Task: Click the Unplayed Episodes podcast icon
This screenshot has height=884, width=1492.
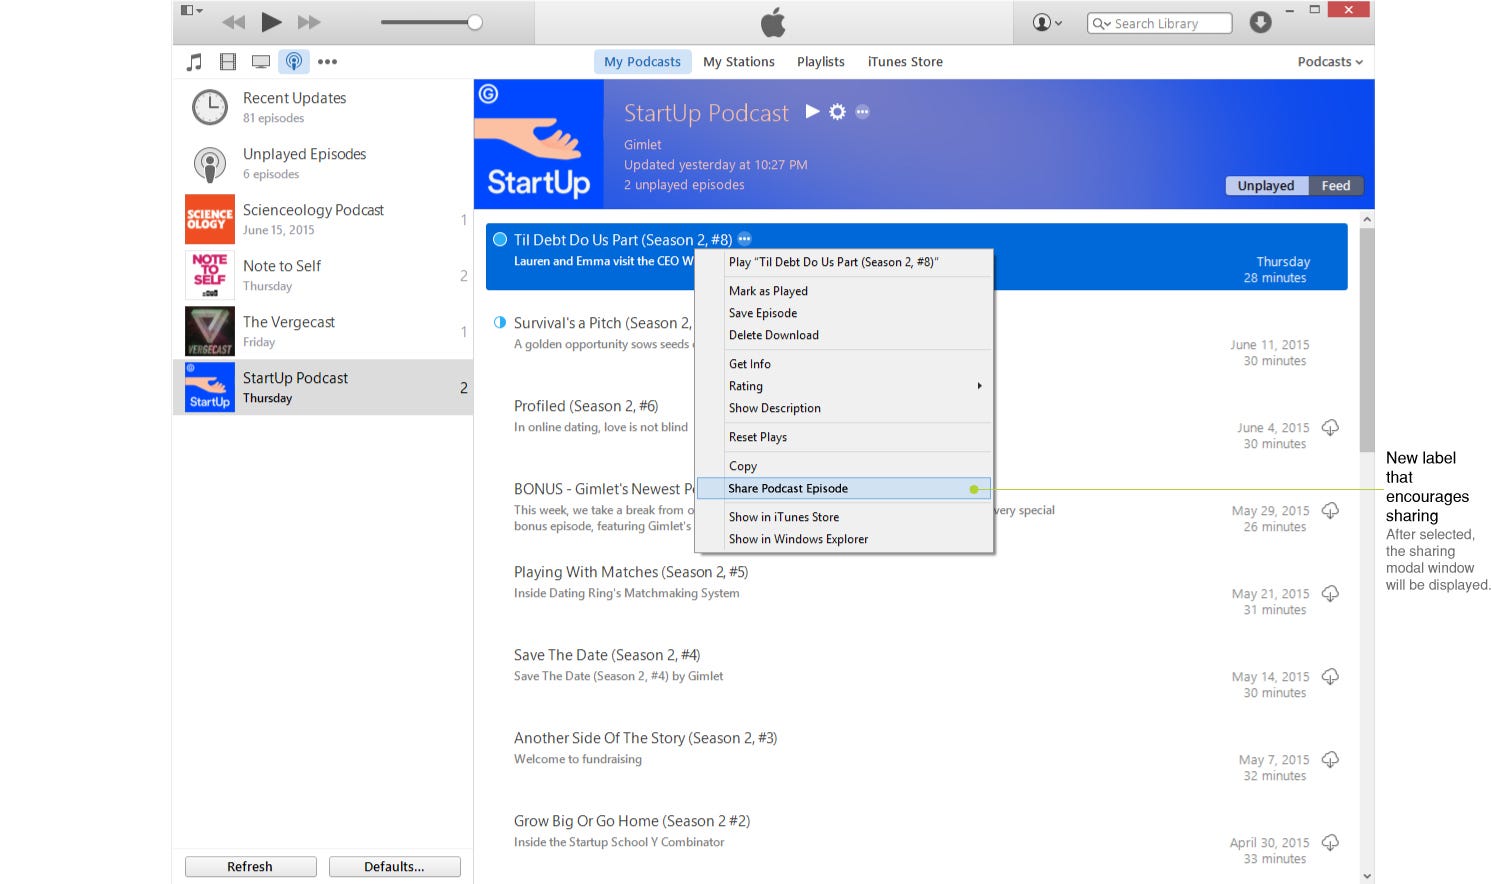Action: coord(210,163)
